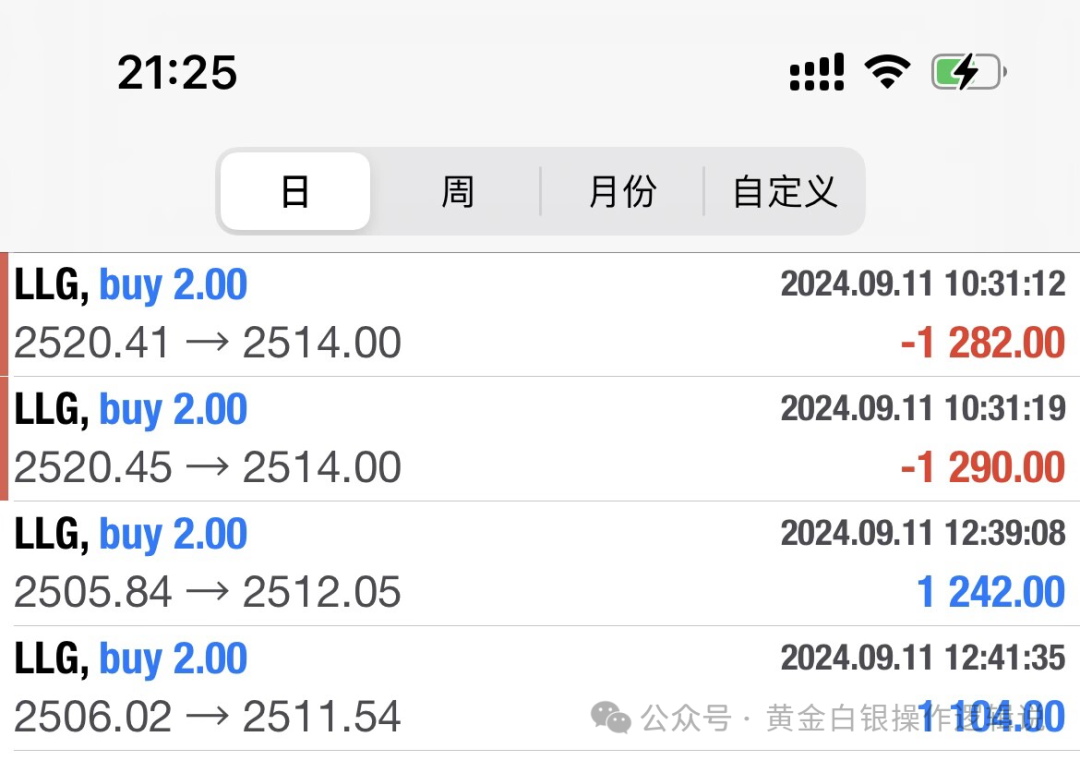Switch to the 周 (week) tab
Viewport: 1080px width, 761px height.
tap(458, 191)
